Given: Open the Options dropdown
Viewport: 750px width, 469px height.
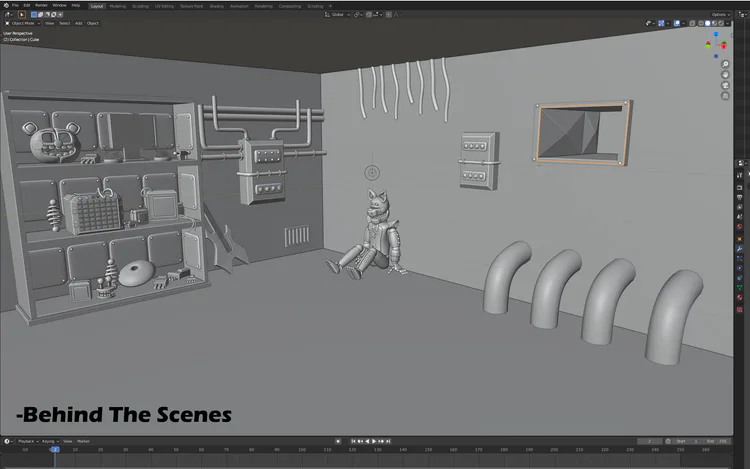Looking at the screenshot, I should coord(720,14).
